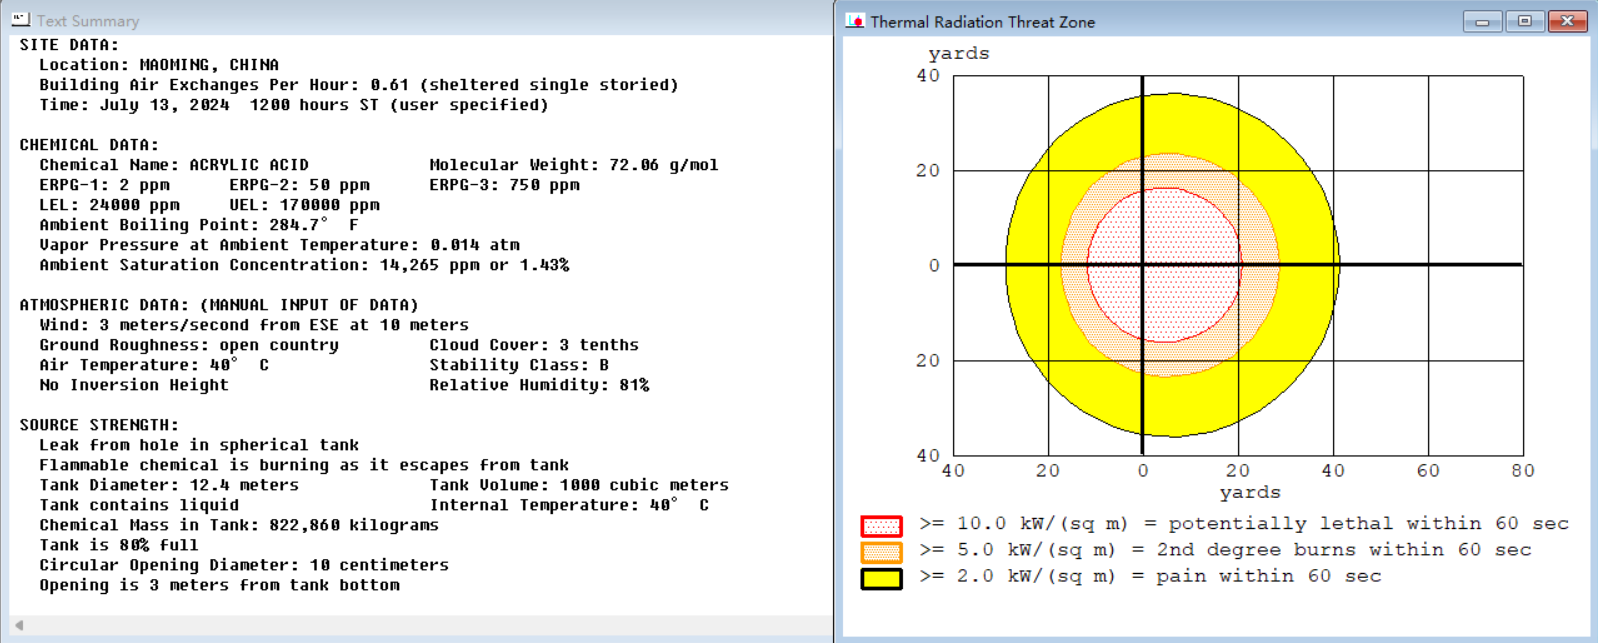Click the 'yards' label above the vertical axis

pos(958,54)
